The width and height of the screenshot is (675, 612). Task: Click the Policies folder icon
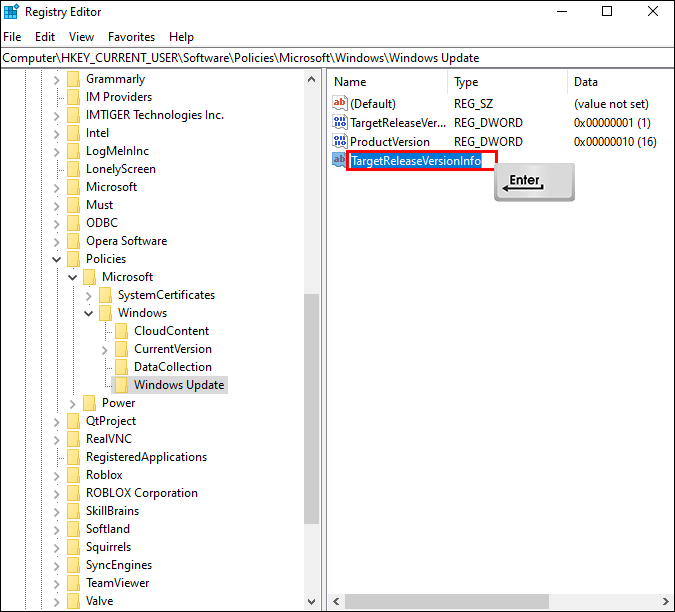coord(74,260)
